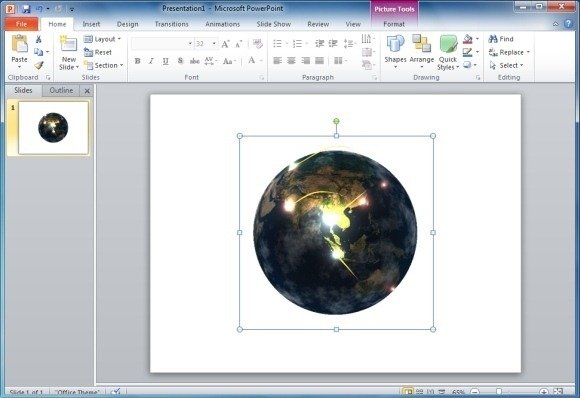This screenshot has width=580, height=398.
Task: Click the Arrange icon
Action: pos(422,52)
